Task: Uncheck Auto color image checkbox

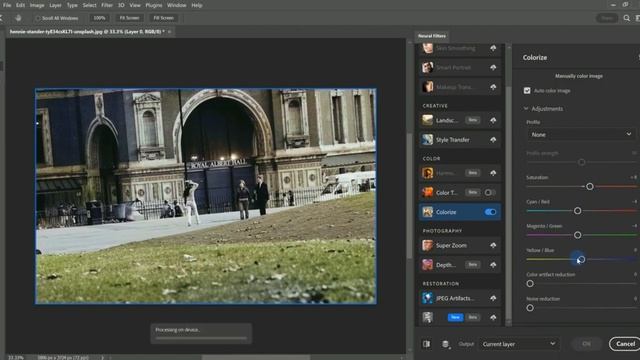Action: pos(527,91)
